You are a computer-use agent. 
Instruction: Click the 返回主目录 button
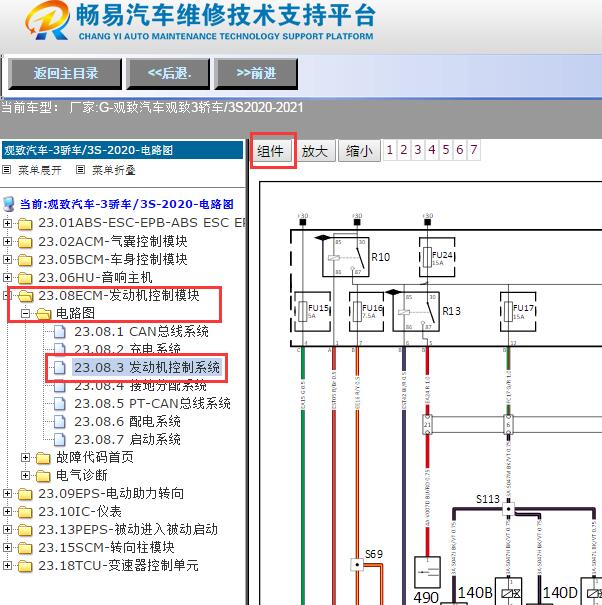click(x=65, y=73)
